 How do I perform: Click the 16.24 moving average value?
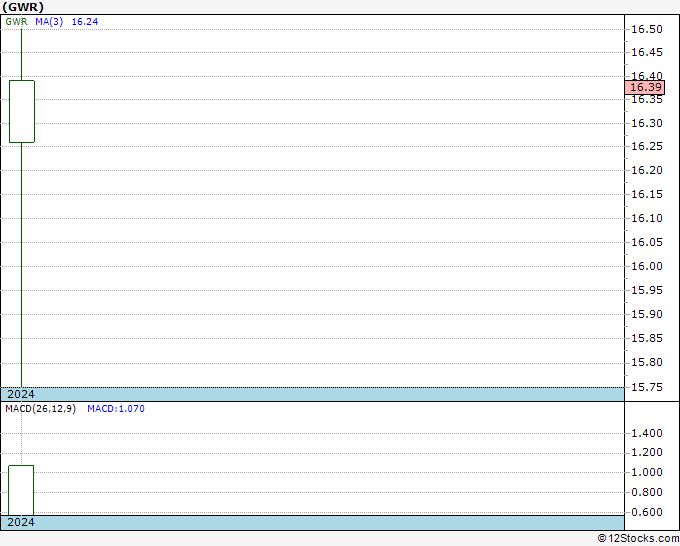pyautogui.click(x=85, y=22)
